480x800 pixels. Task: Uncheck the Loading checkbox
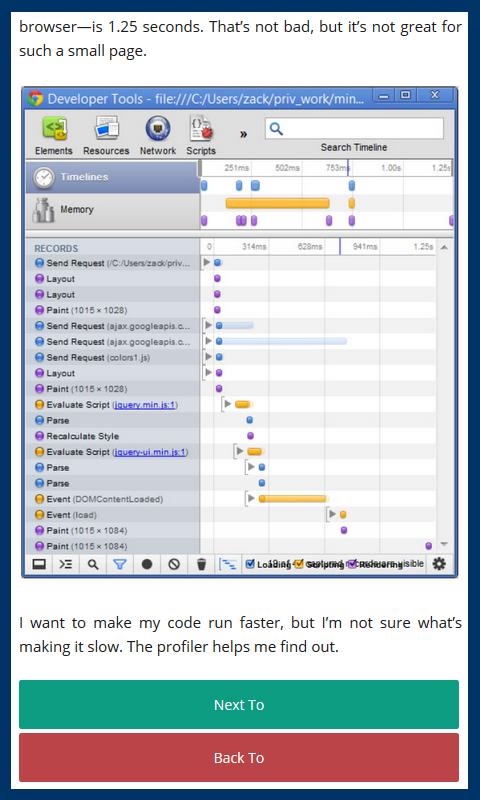coord(250,564)
